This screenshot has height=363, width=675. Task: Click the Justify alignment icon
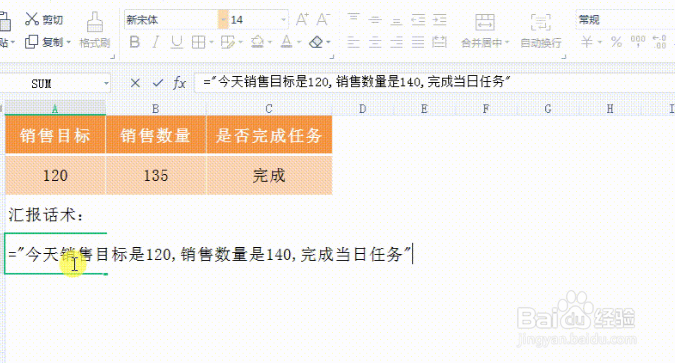418,42
